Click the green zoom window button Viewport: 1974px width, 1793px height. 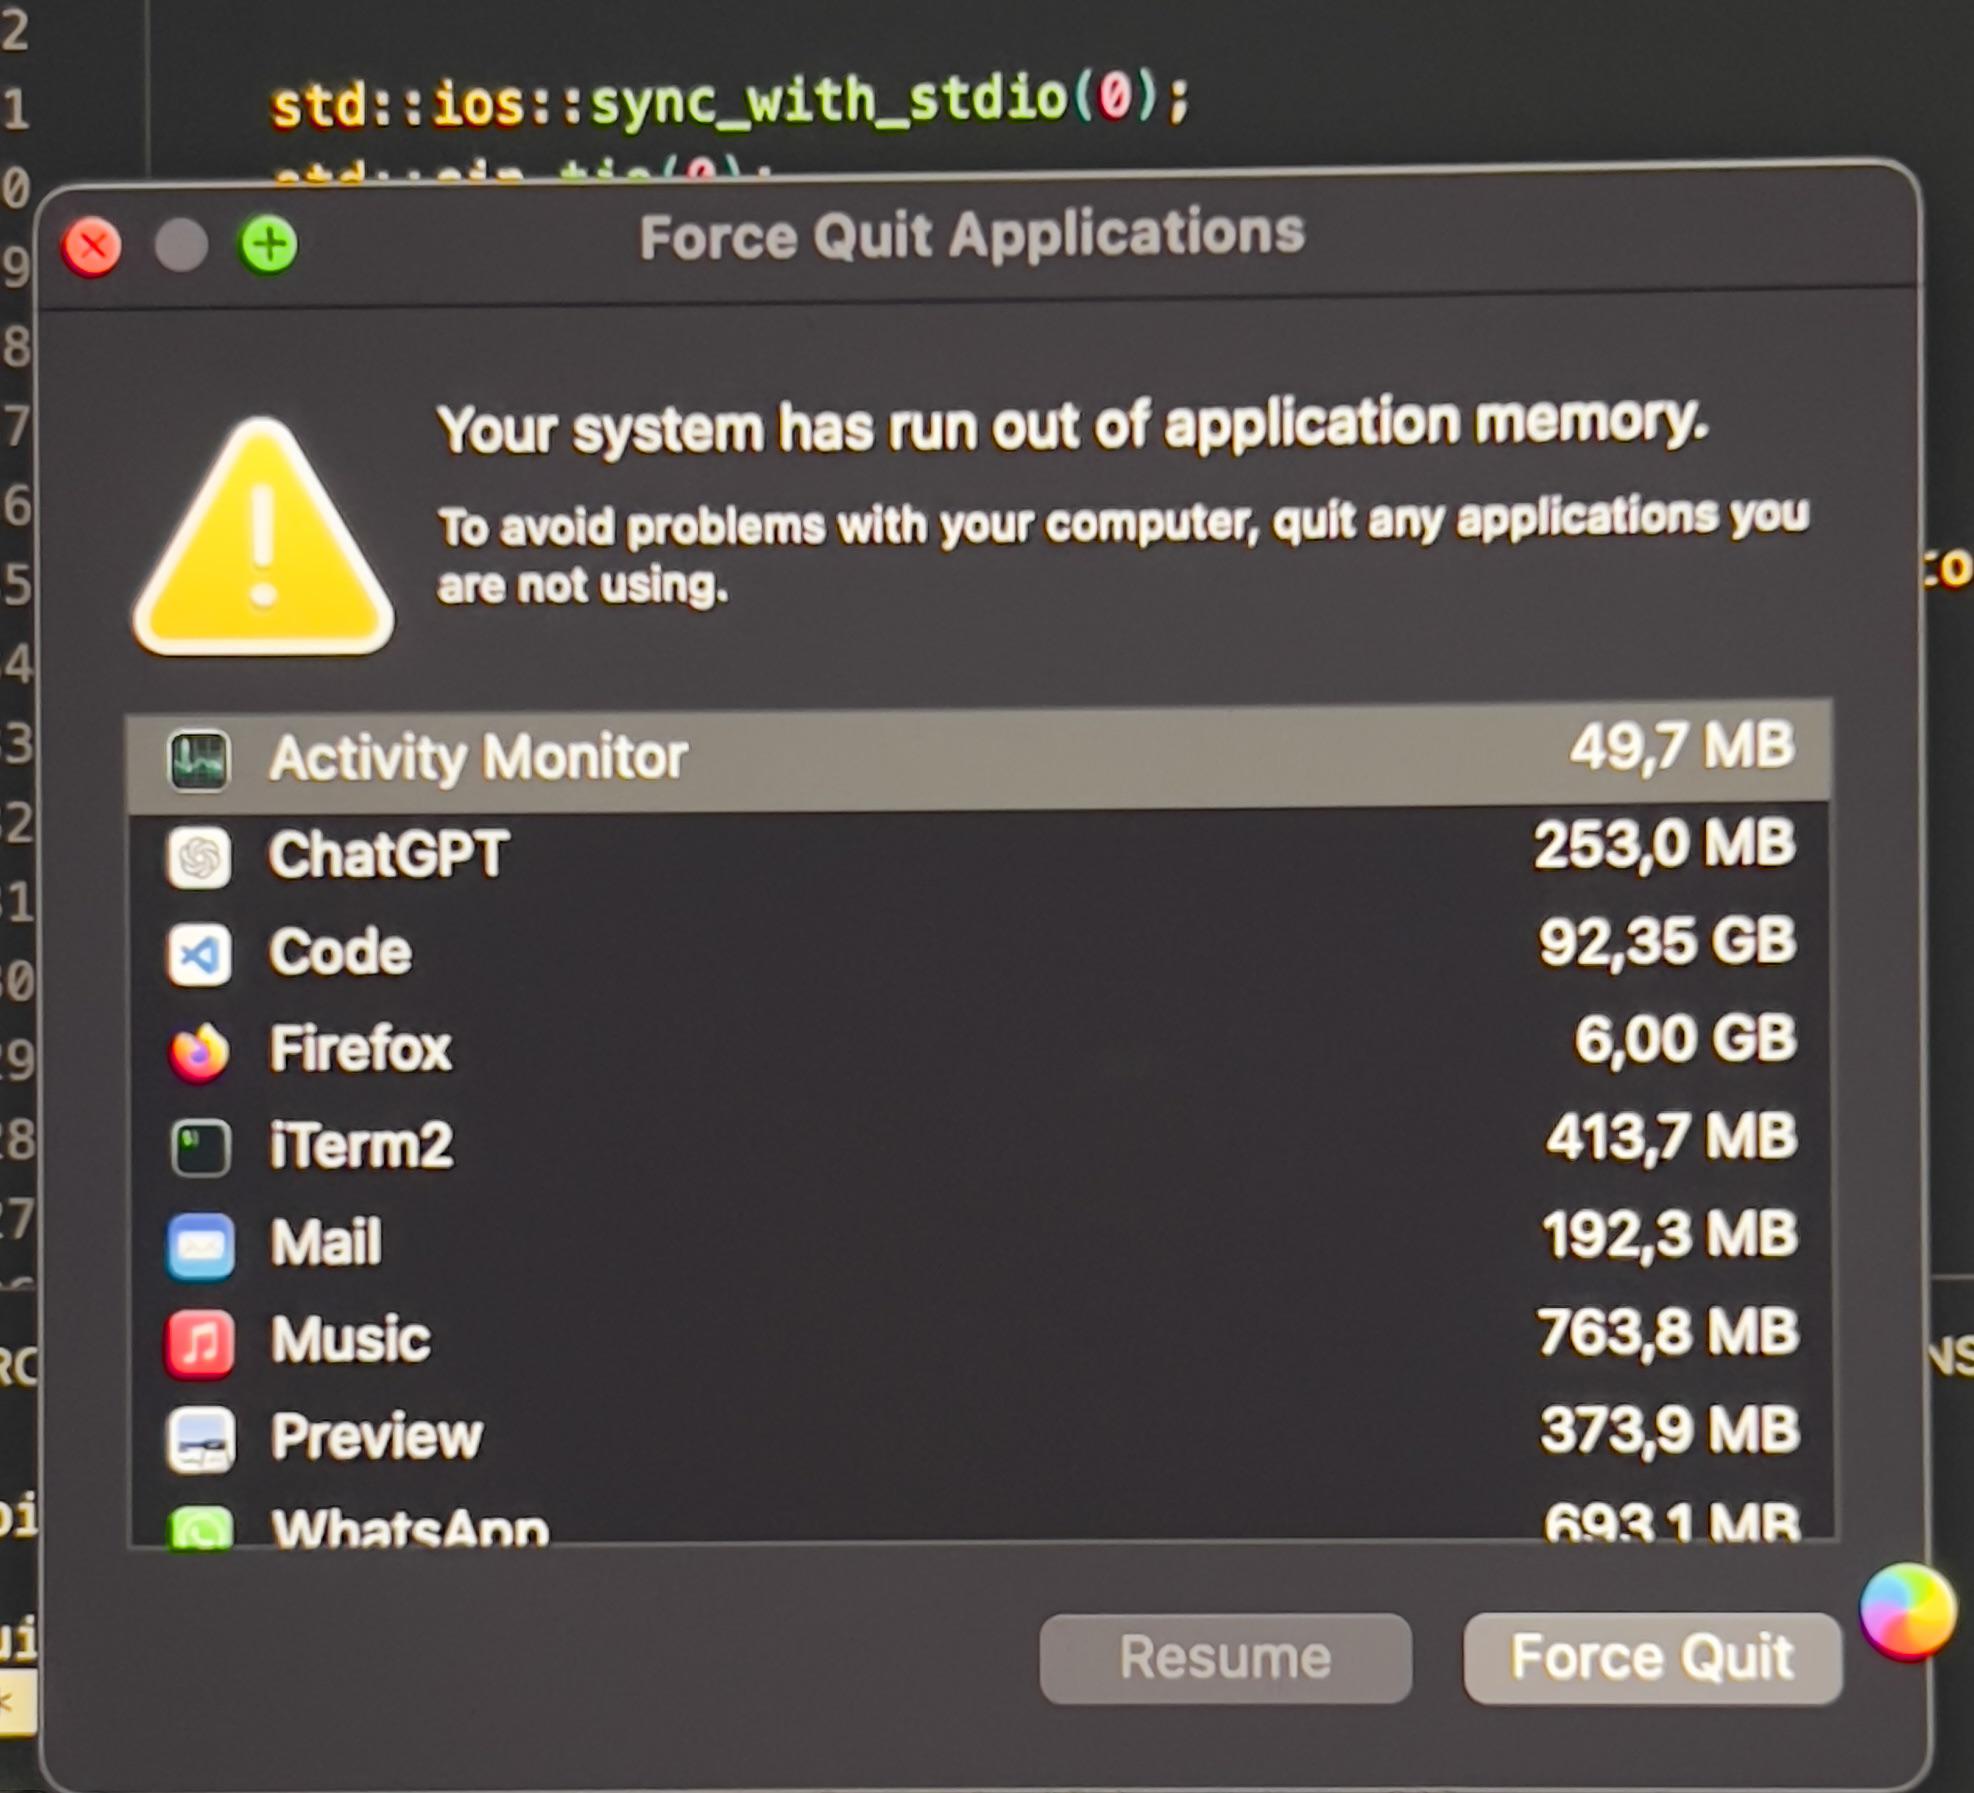click(268, 245)
